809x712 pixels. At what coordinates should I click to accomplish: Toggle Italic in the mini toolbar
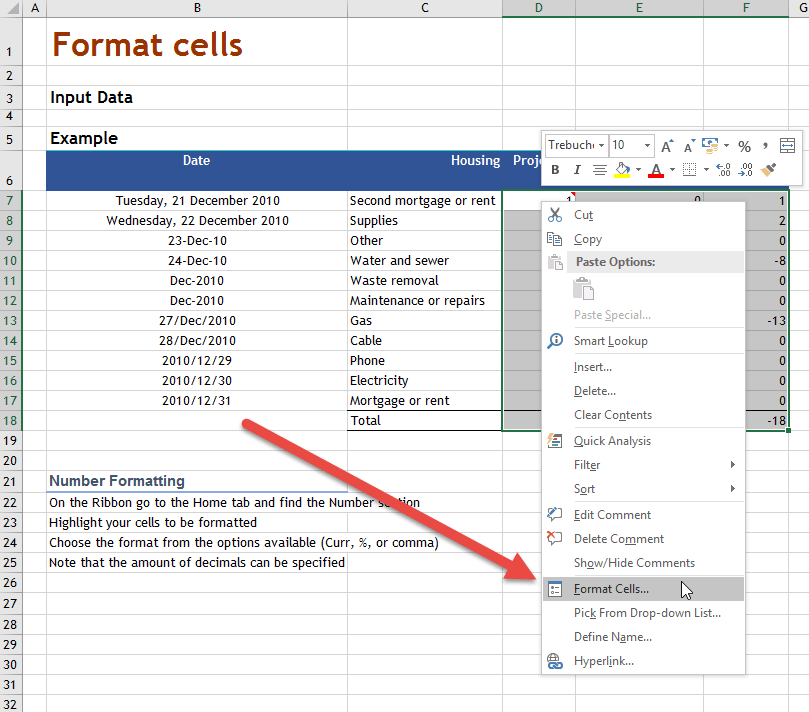[577, 170]
